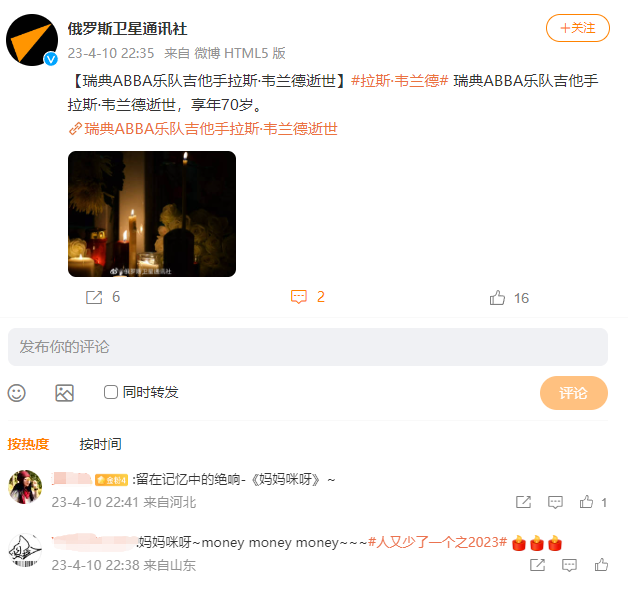
Task: Reply to the 22:38 Shandong comment
Action: 569,565
